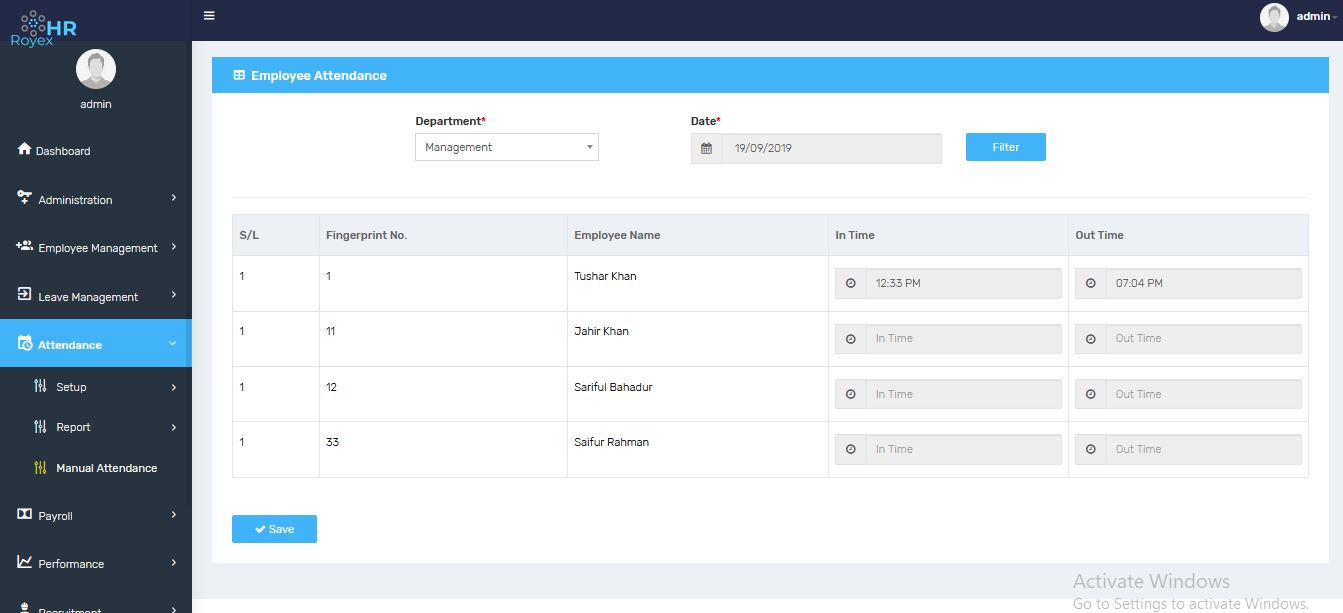Click the Dashboard home icon
The image size is (1343, 613).
(x=25, y=149)
